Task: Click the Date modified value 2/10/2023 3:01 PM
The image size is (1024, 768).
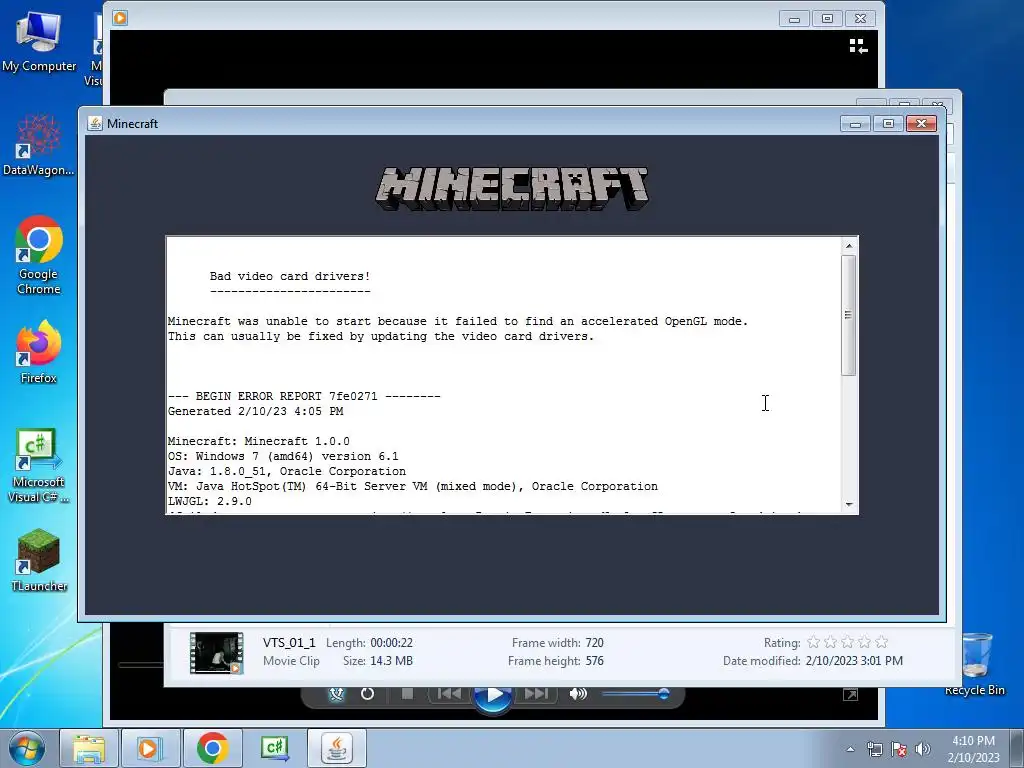Action: coord(854,661)
